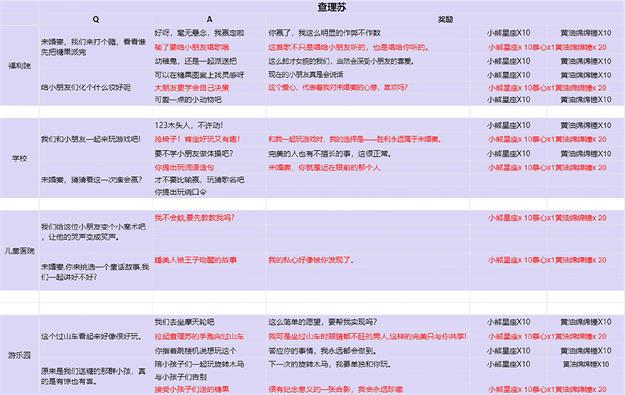Click the red reward cell in the '抢椅子' row

[x=547, y=140]
